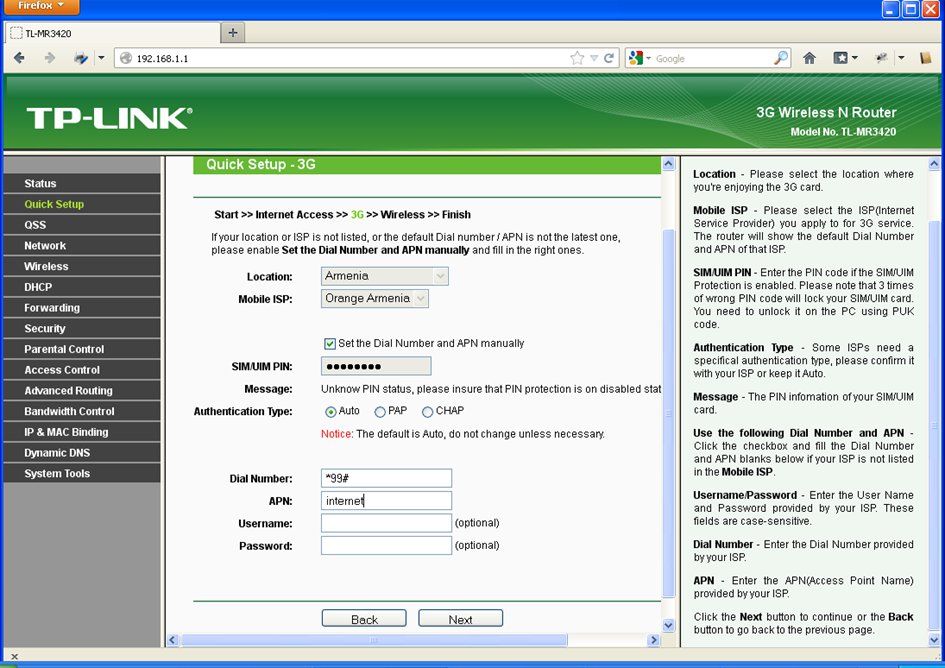Select PAP authentication type
Image resolution: width=945 pixels, height=668 pixels.
point(380,412)
